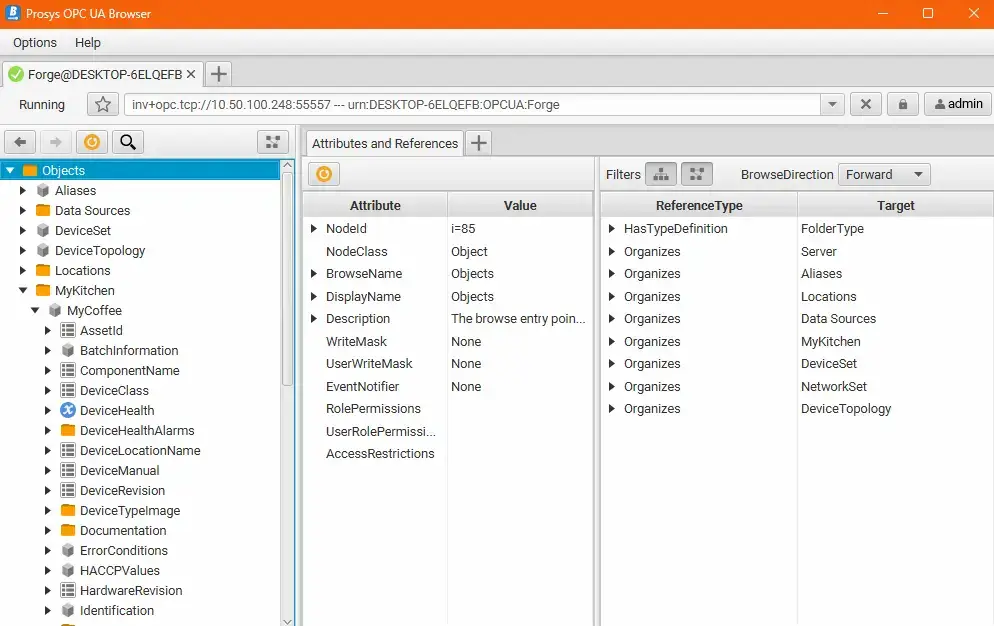
Task: Click the tree view layout icon
Action: 273,142
